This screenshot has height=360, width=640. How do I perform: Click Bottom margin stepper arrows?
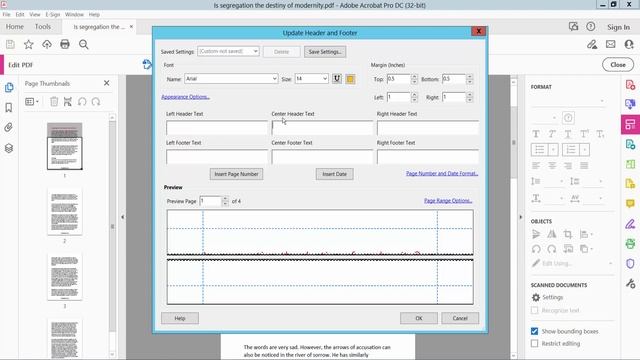[470, 79]
